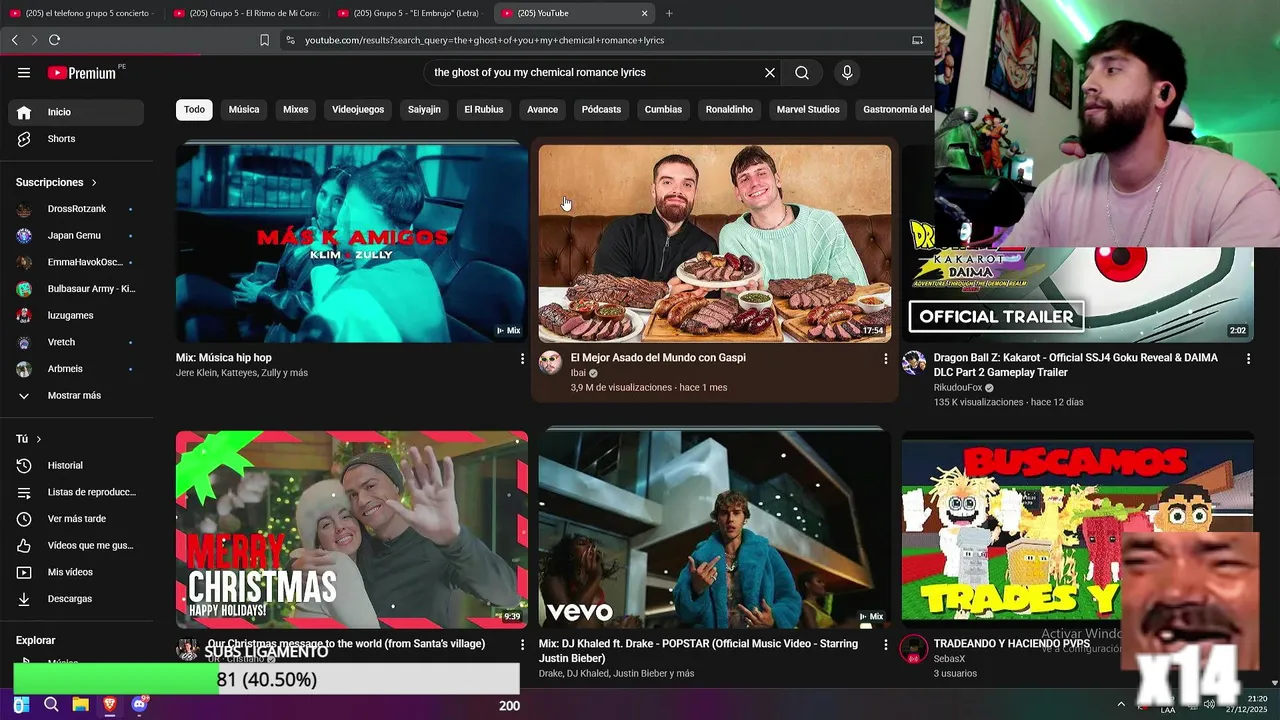This screenshot has height=720, width=1280.
Task: Expand 'Mostrar más' subscriptions list
Action: click(75, 396)
